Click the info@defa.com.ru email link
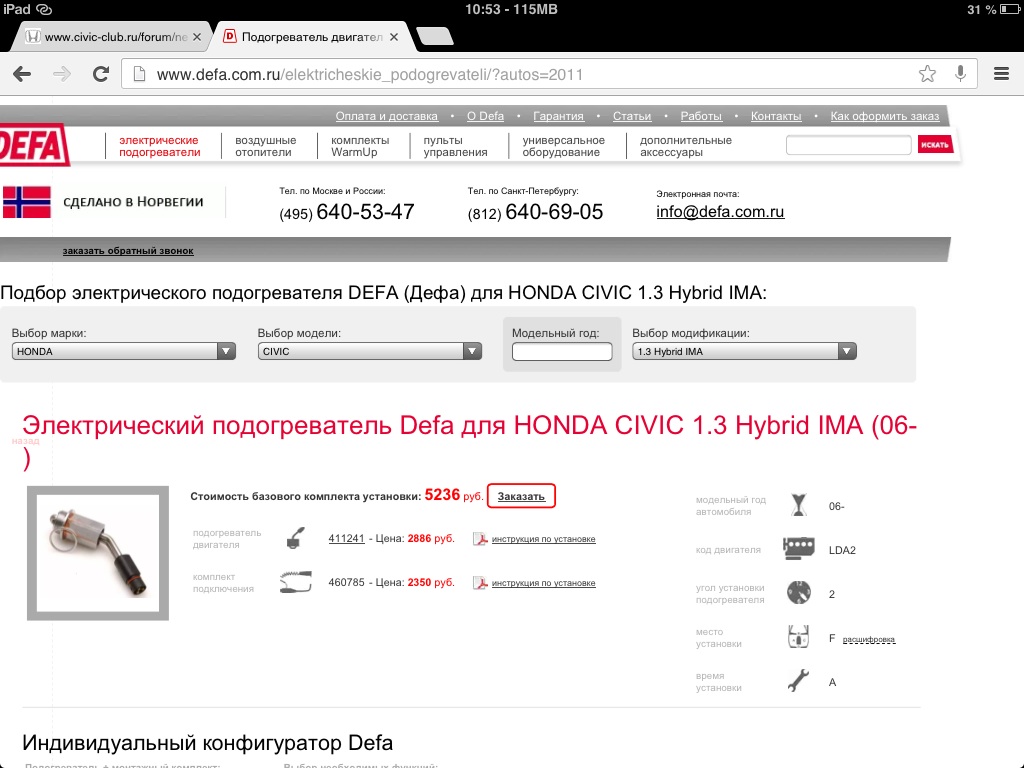Image resolution: width=1024 pixels, height=768 pixels. [x=720, y=212]
